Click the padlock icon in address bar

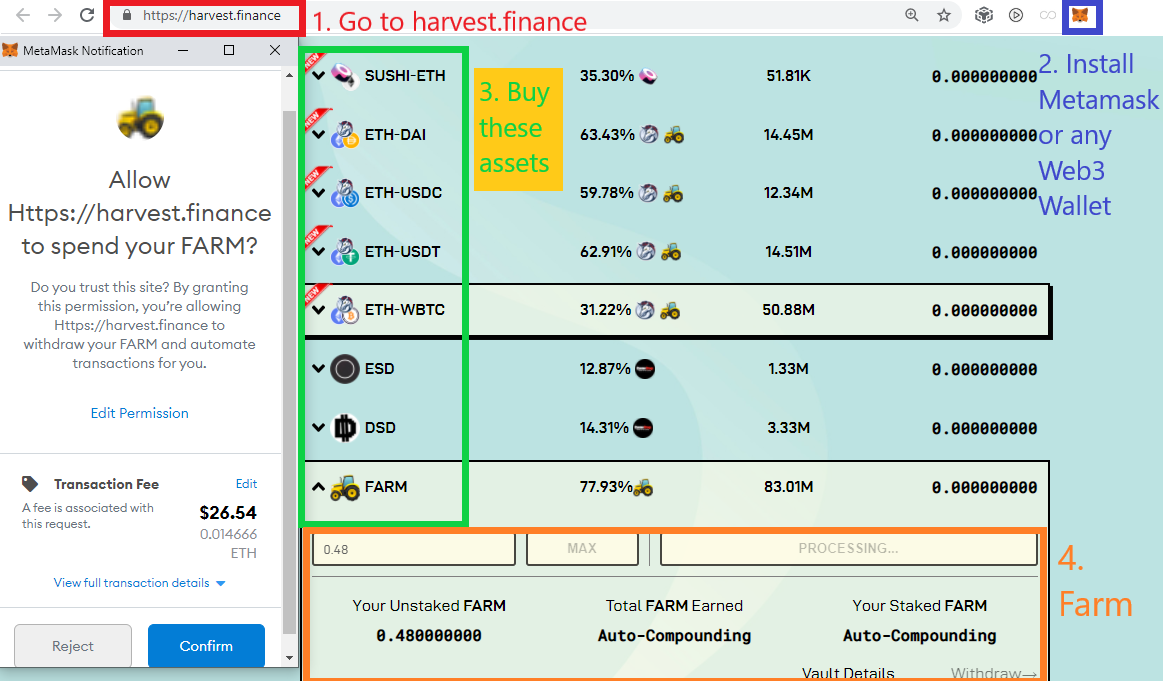click(127, 15)
